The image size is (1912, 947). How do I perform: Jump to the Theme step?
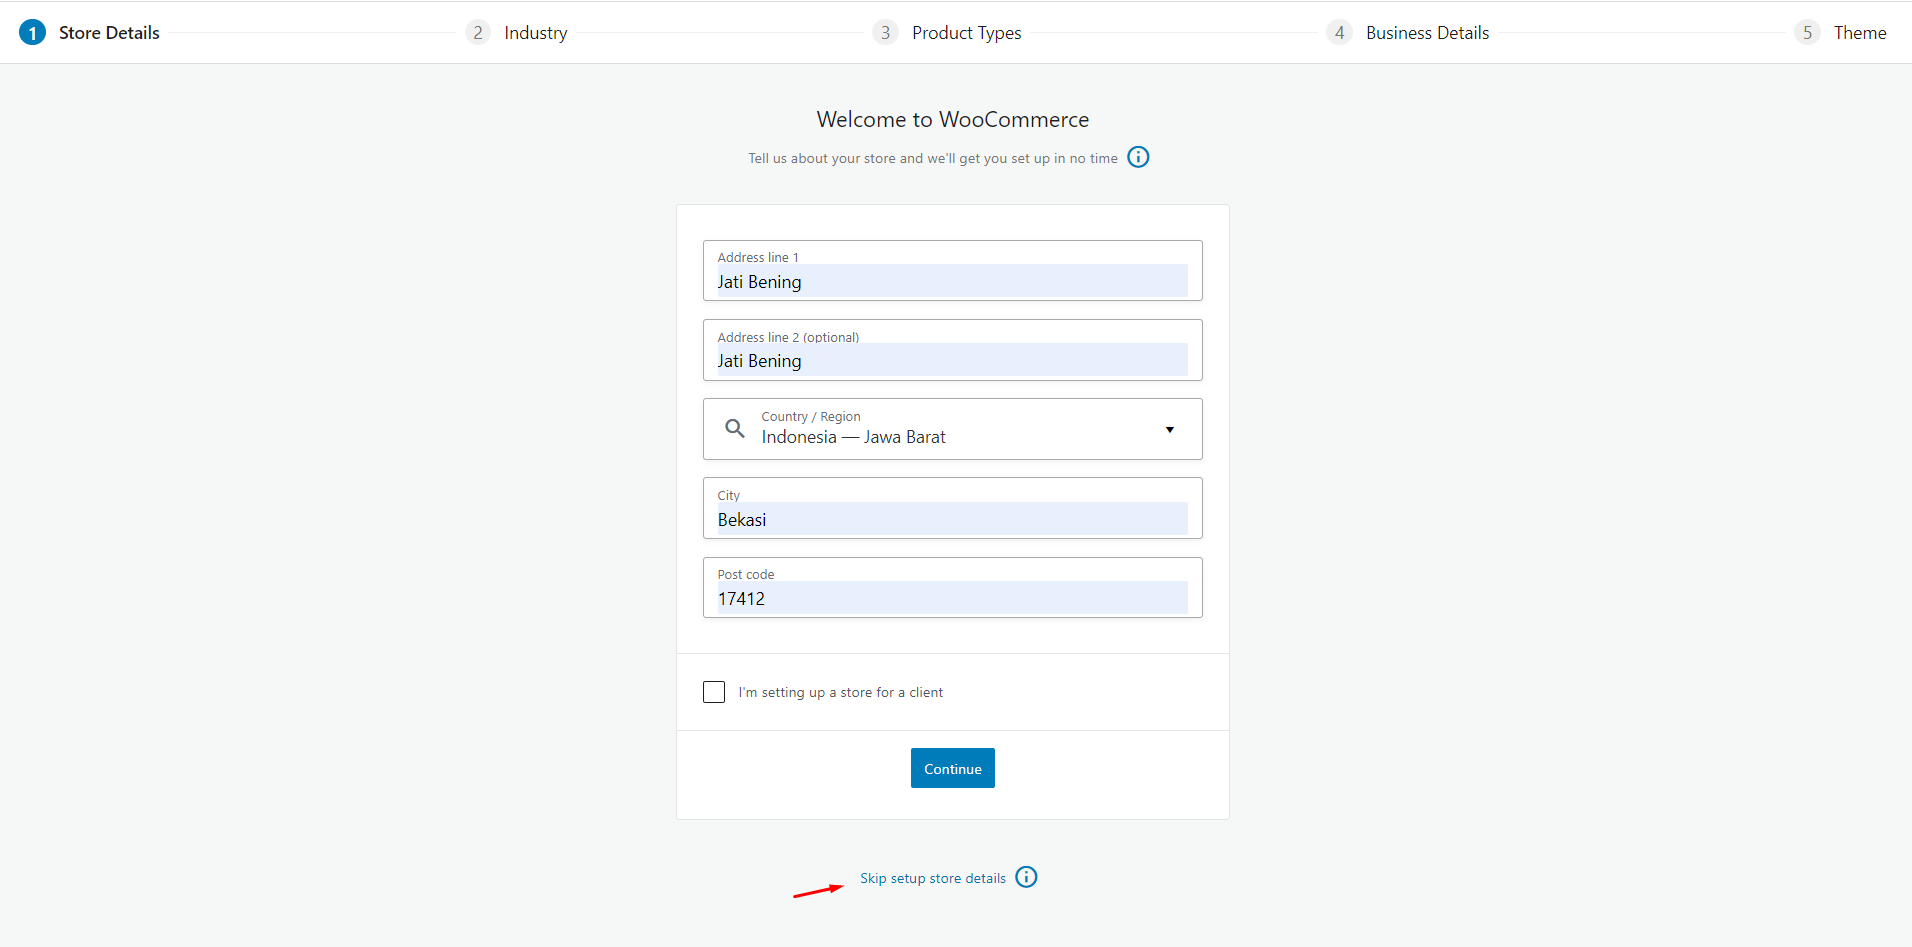(x=1859, y=33)
